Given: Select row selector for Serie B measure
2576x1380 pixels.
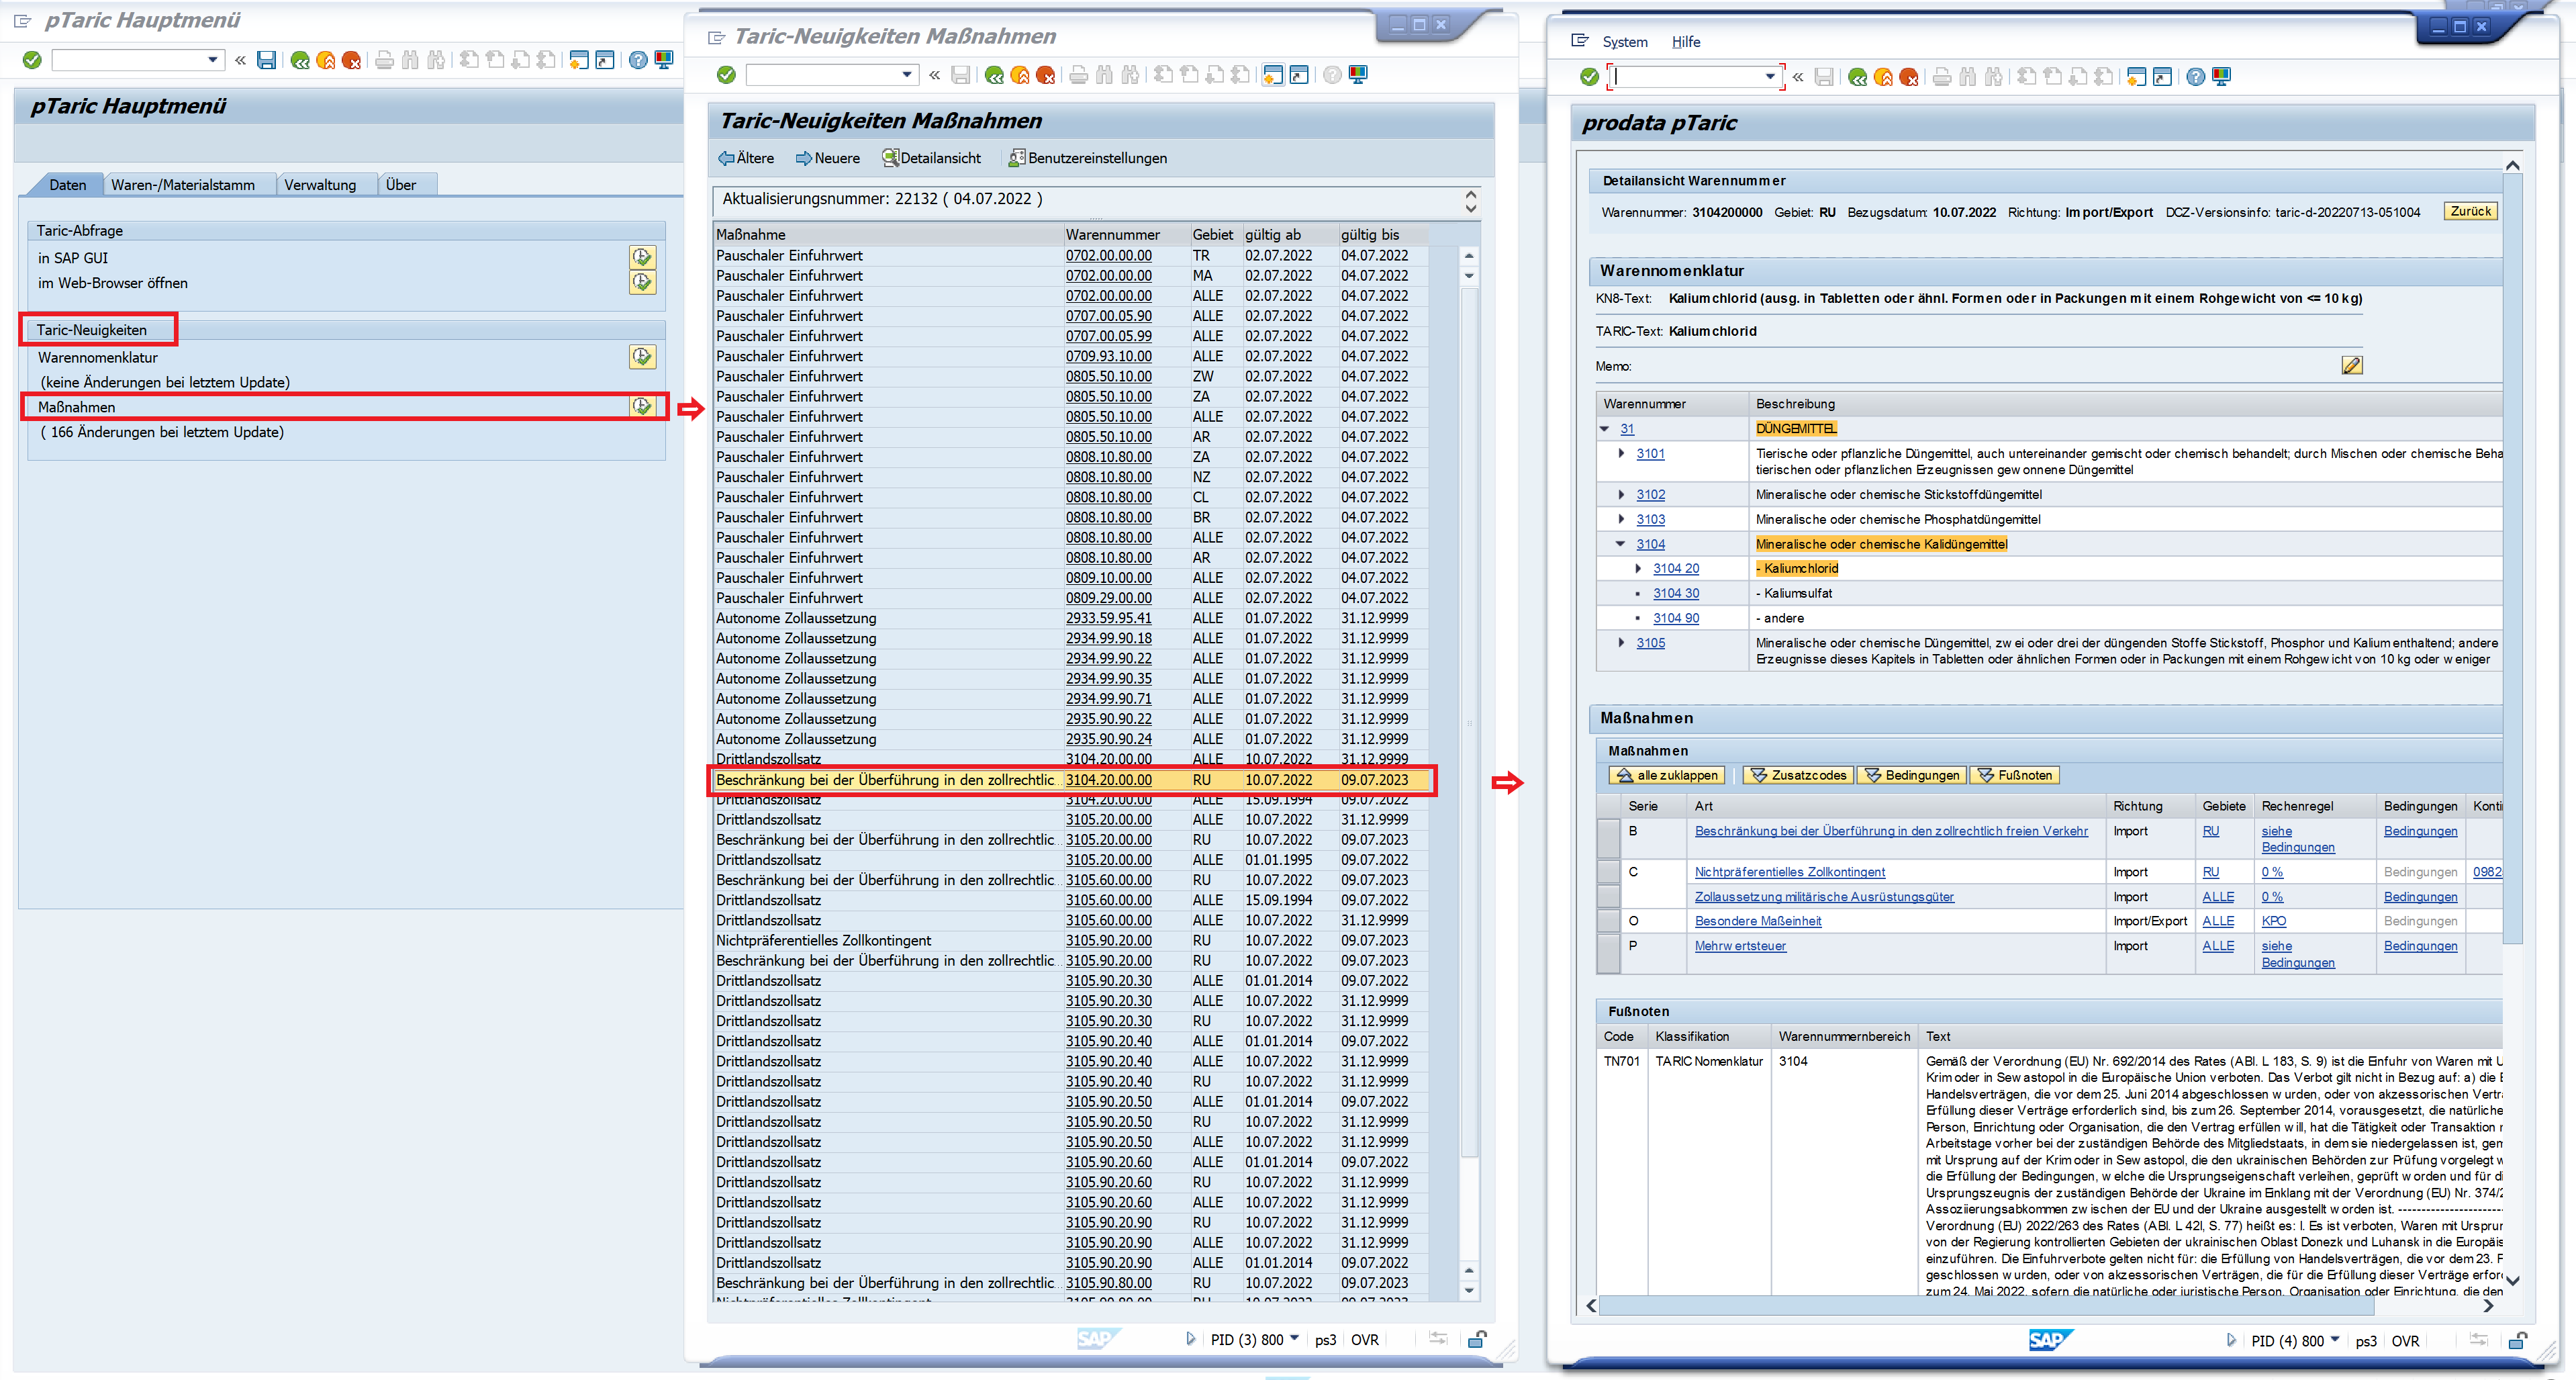Looking at the screenshot, I should click(1608, 839).
